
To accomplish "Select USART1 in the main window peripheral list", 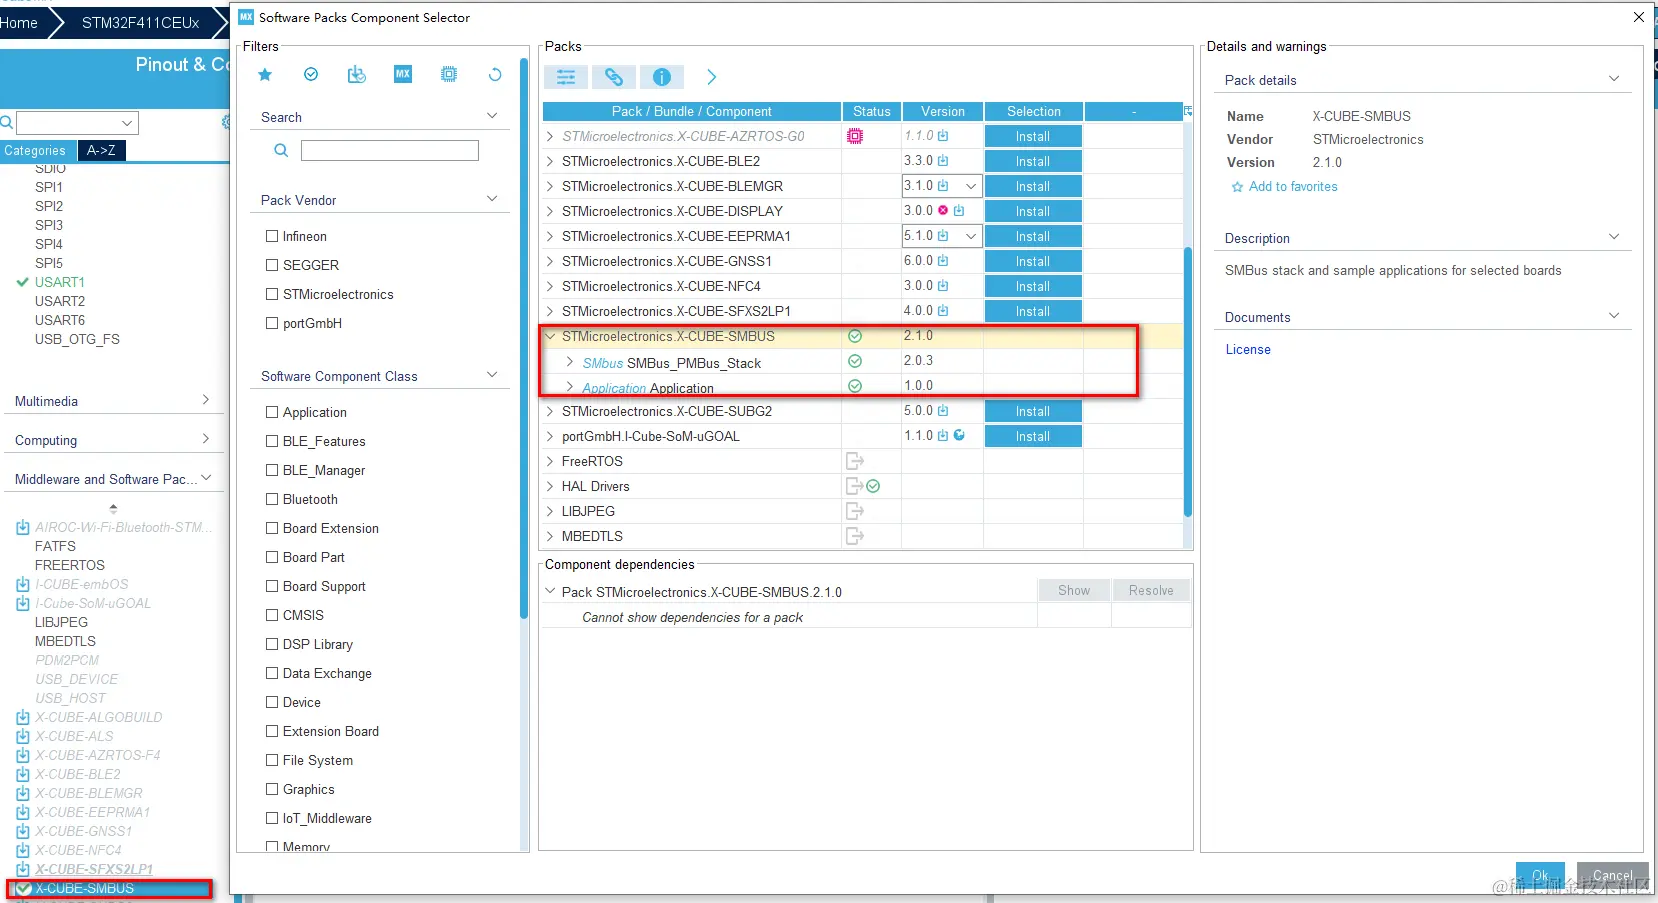I will pyautogui.click(x=60, y=282).
